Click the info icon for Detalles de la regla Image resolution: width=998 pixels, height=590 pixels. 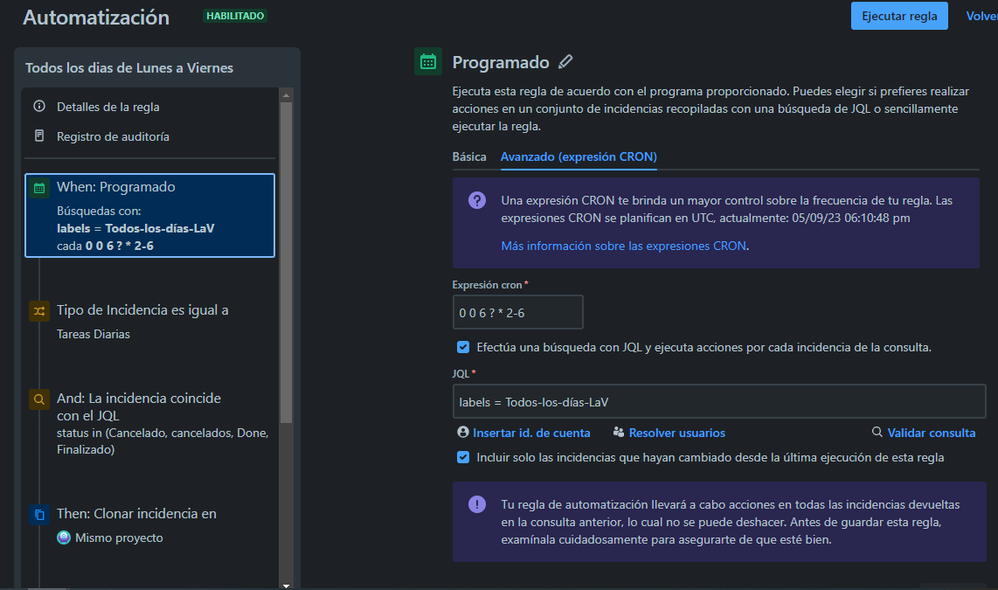pos(39,106)
